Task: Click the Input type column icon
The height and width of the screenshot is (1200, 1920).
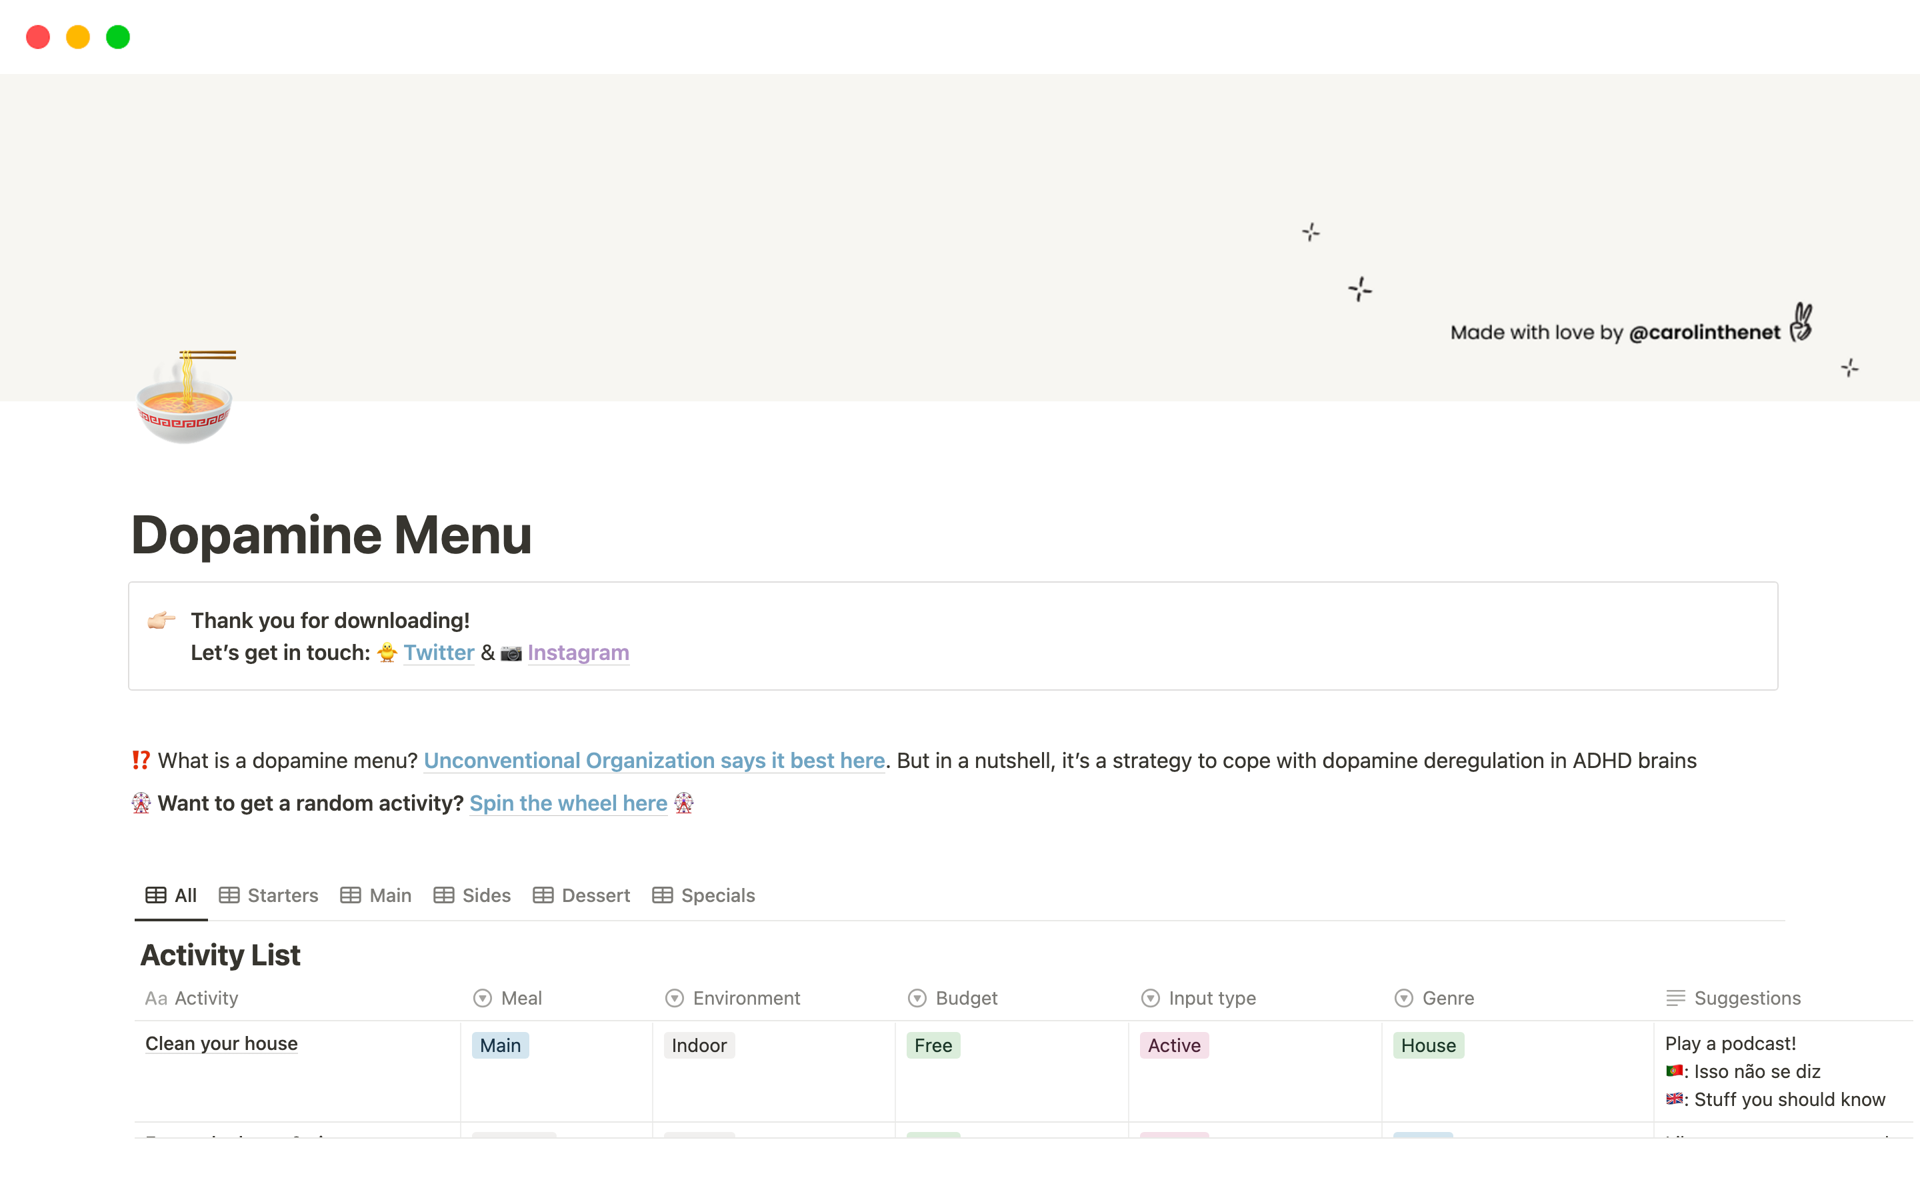Action: point(1150,998)
